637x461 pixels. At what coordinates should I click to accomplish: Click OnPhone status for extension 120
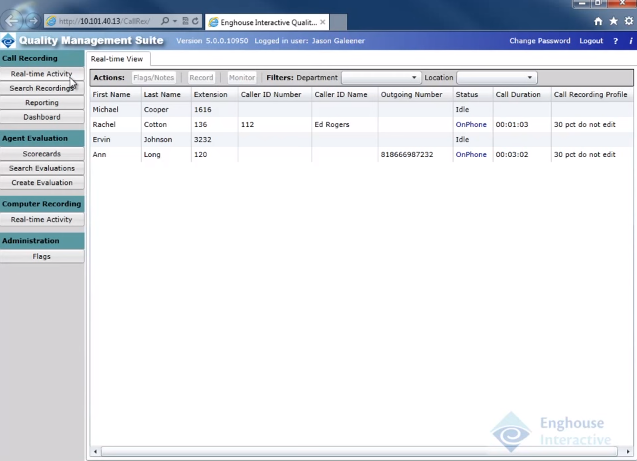pos(471,154)
